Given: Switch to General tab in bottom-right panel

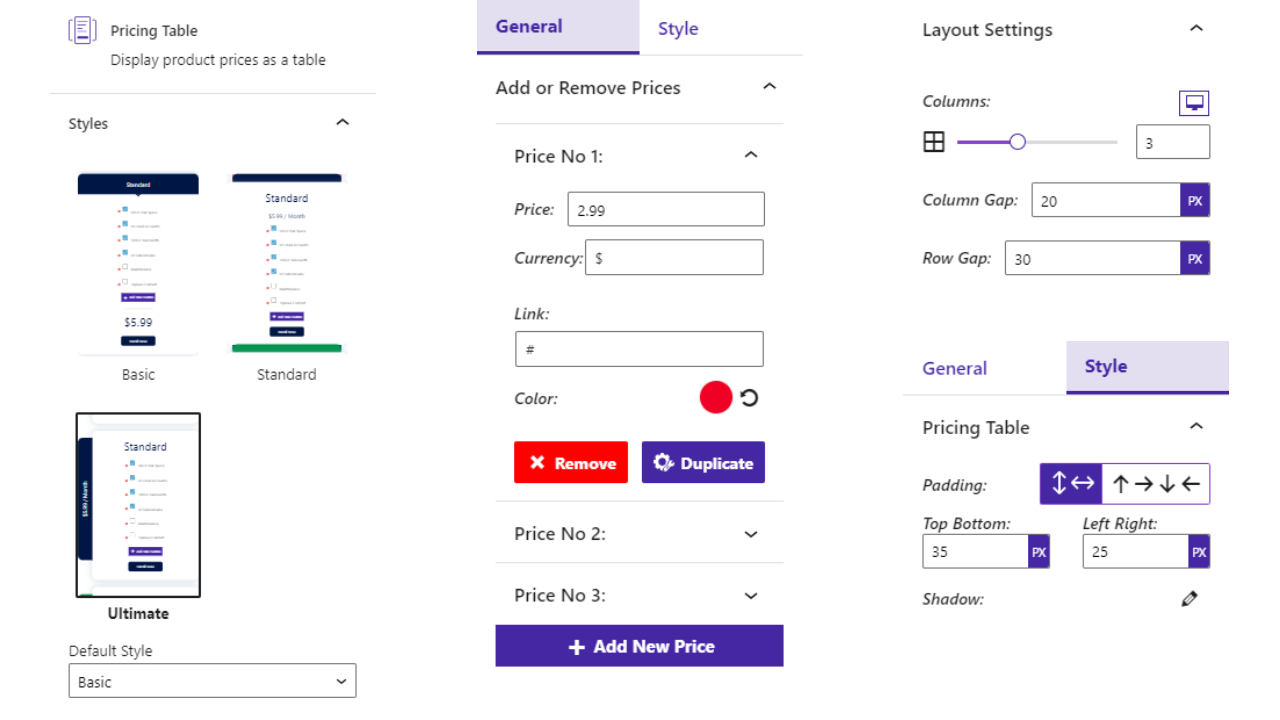Looking at the screenshot, I should (x=954, y=368).
